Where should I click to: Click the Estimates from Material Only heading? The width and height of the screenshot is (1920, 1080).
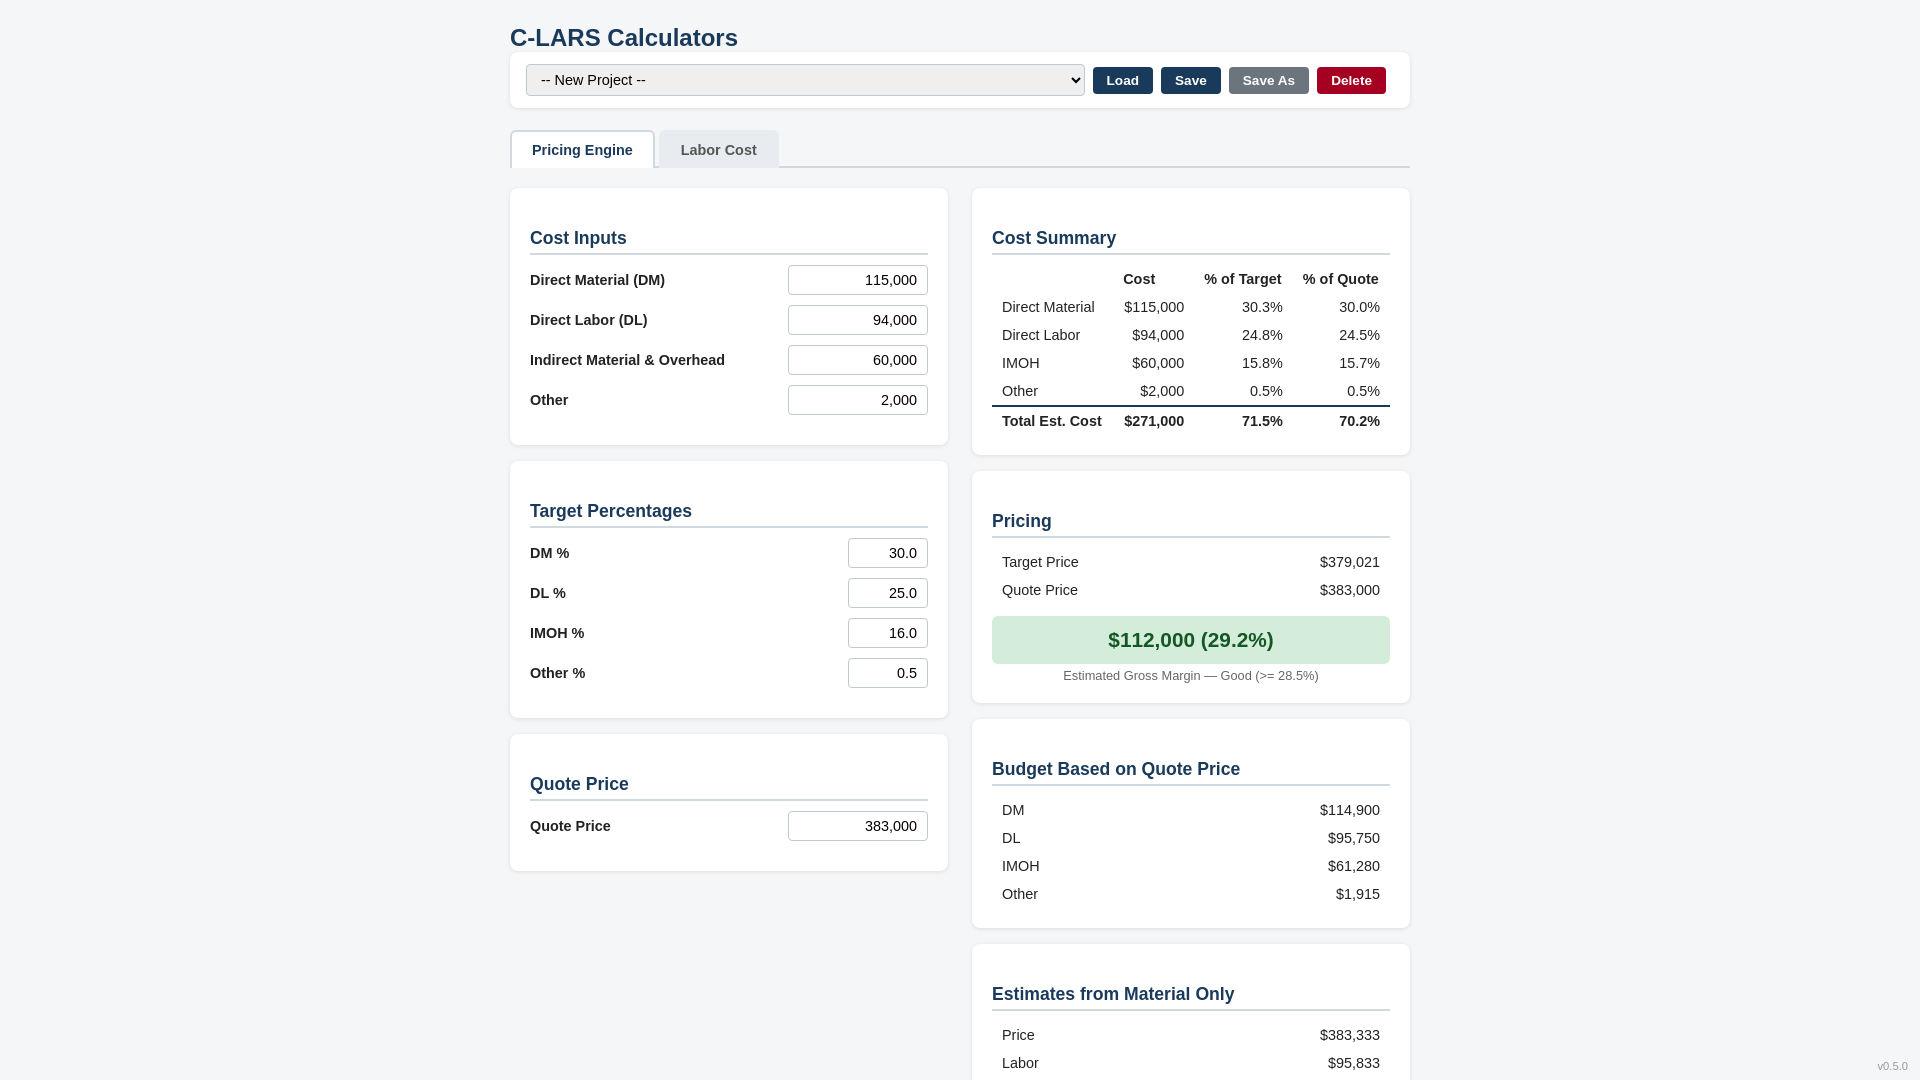(1113, 994)
